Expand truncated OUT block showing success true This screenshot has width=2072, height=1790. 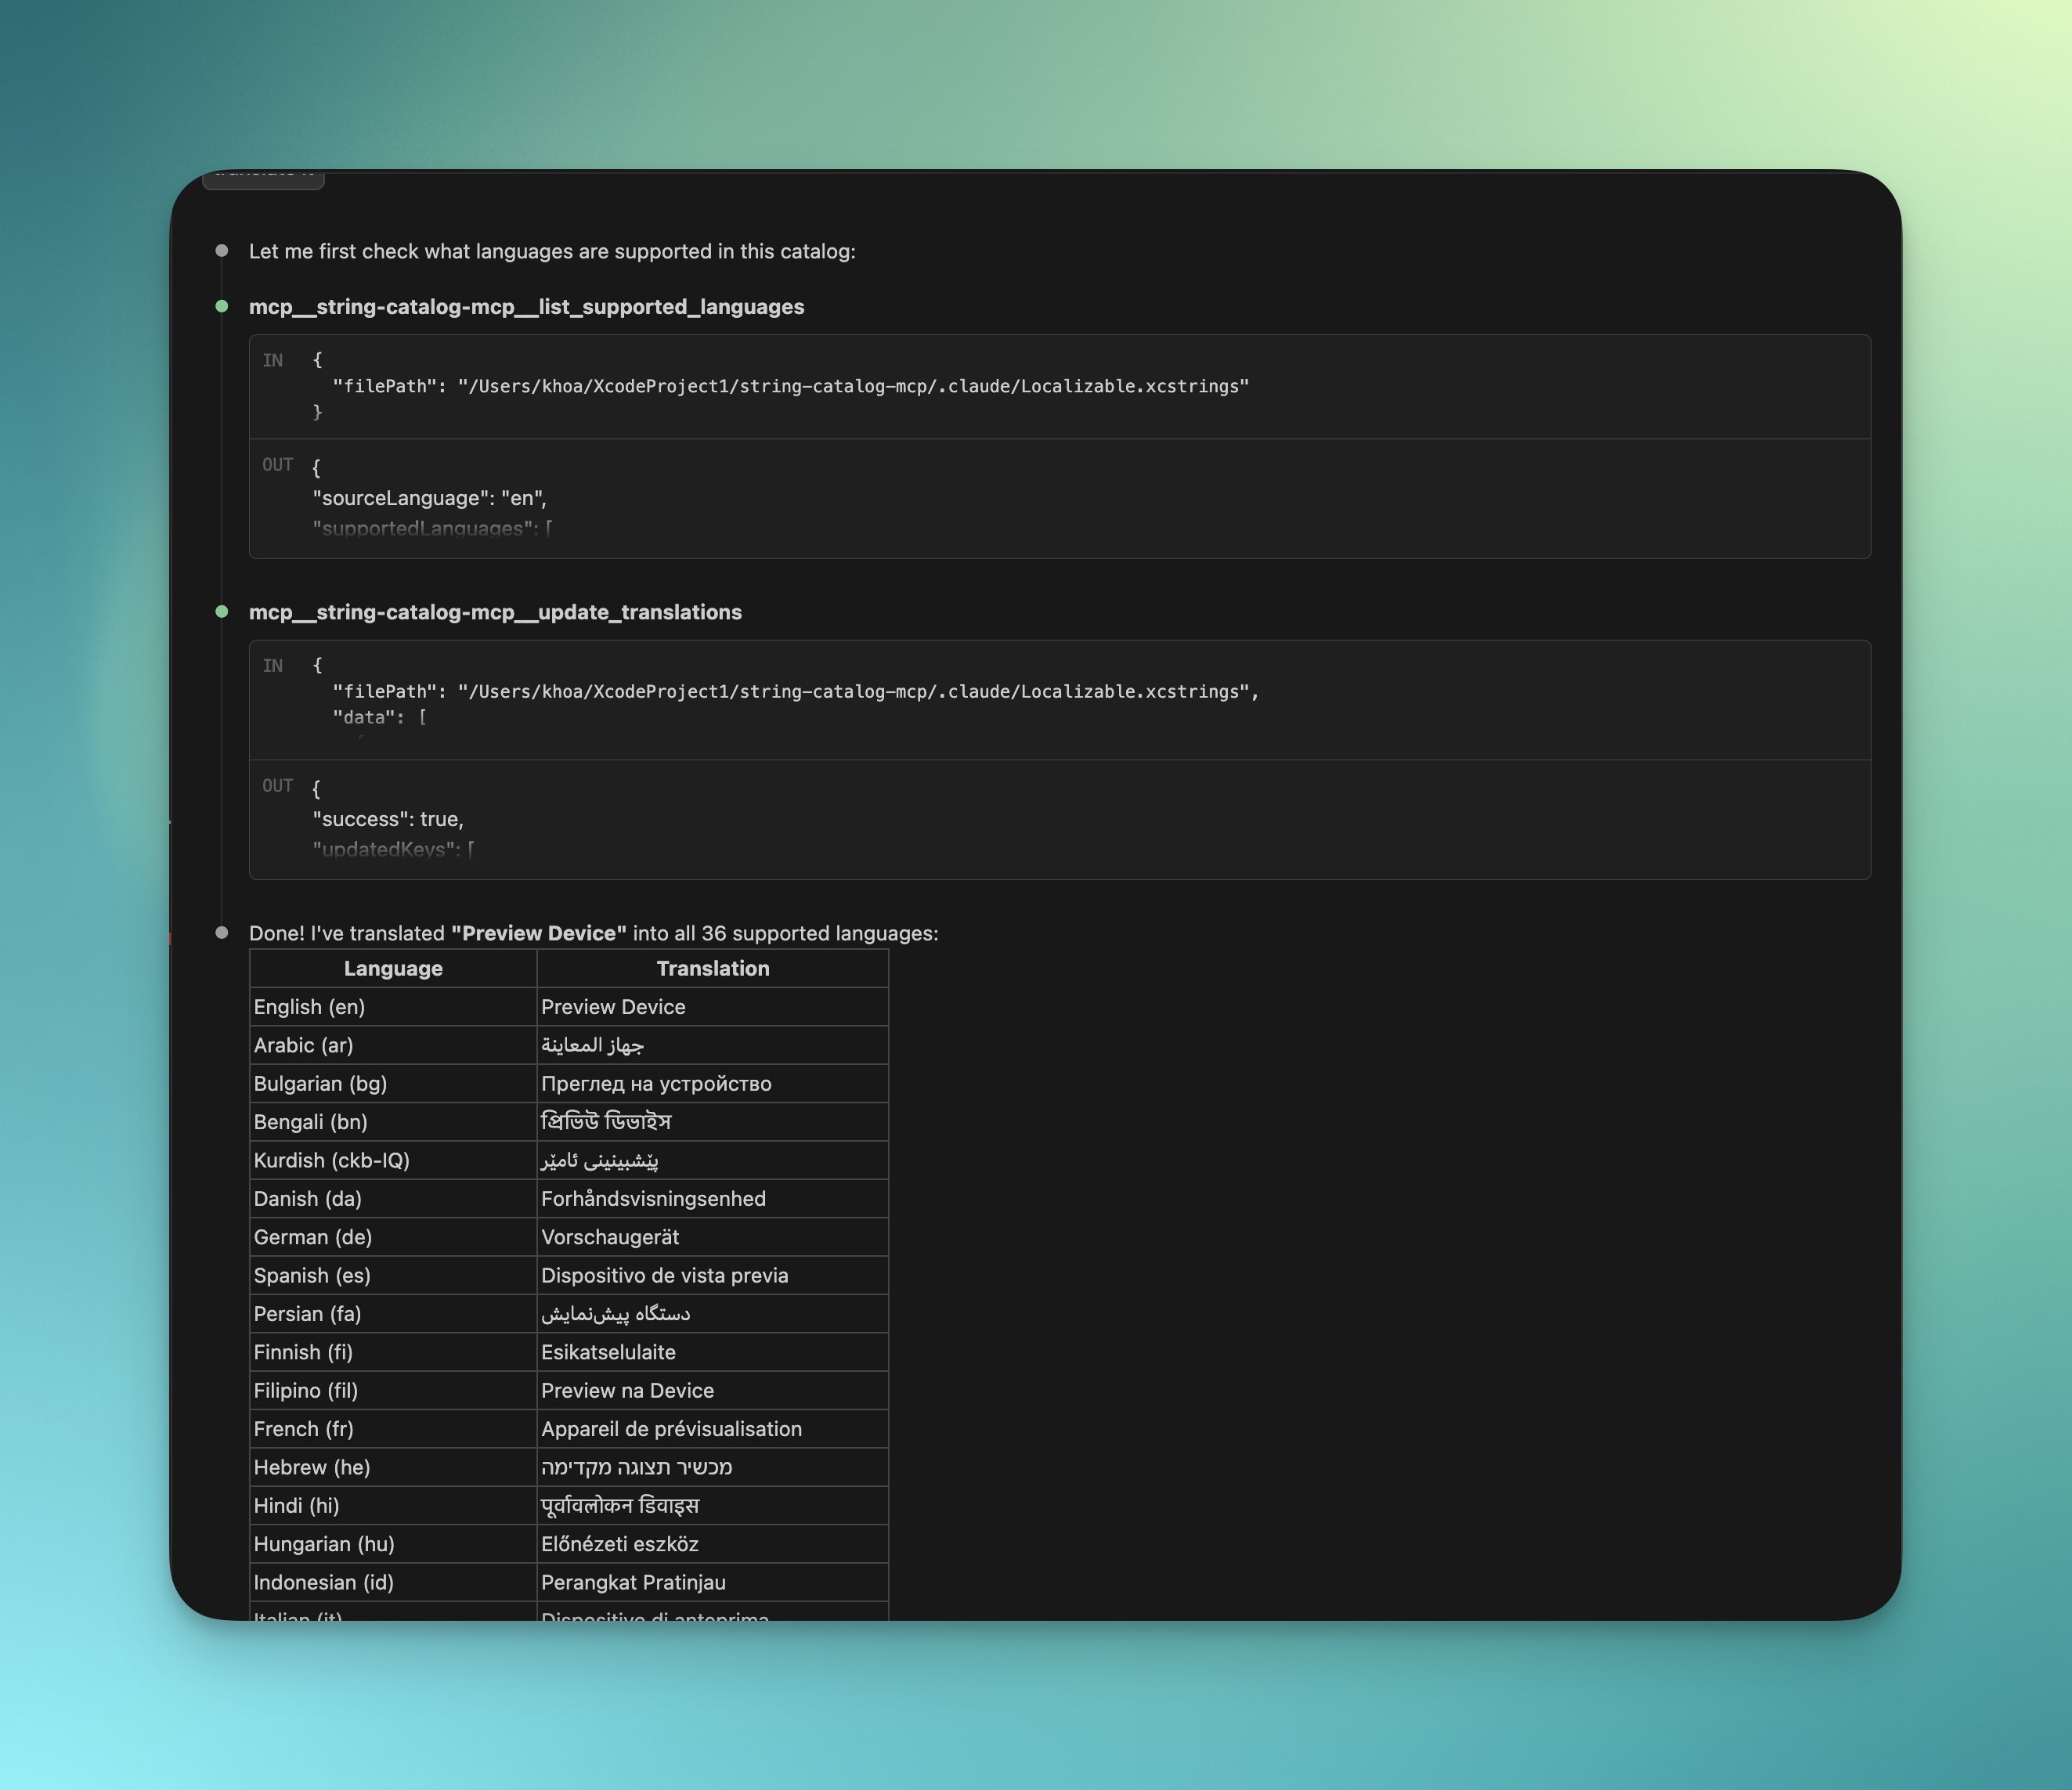point(1059,819)
